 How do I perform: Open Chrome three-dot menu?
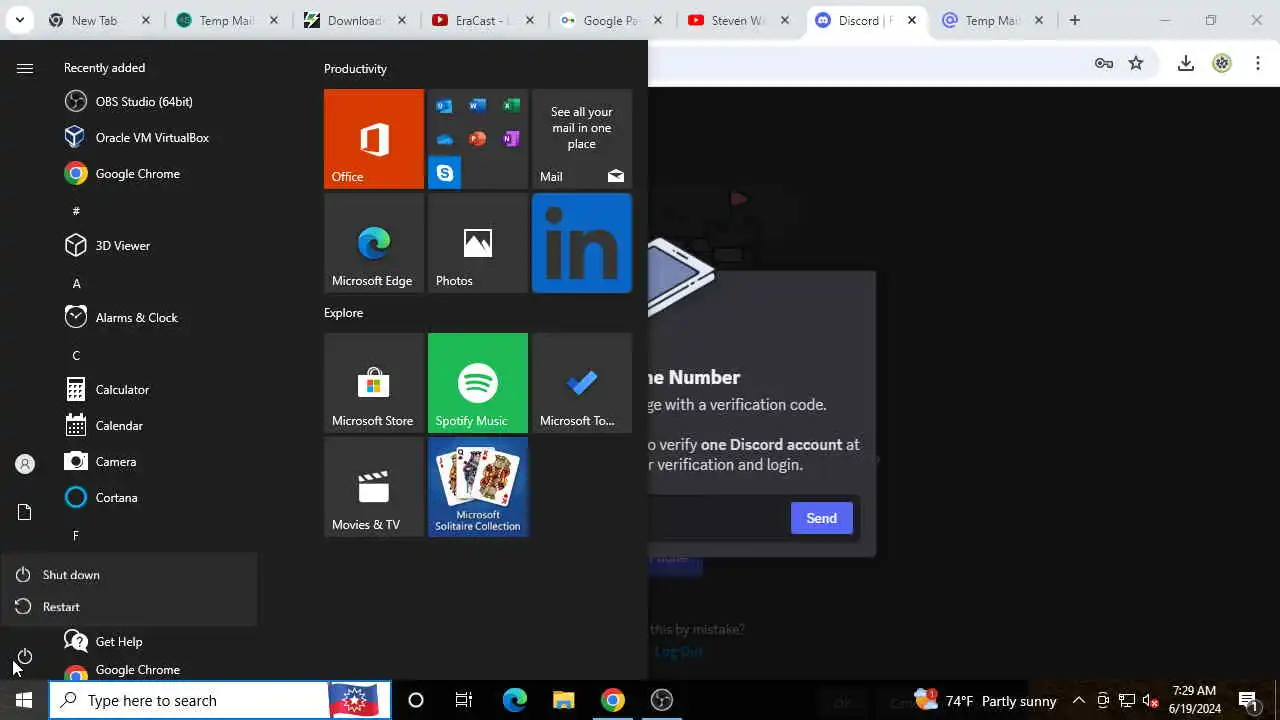[x=1258, y=63]
